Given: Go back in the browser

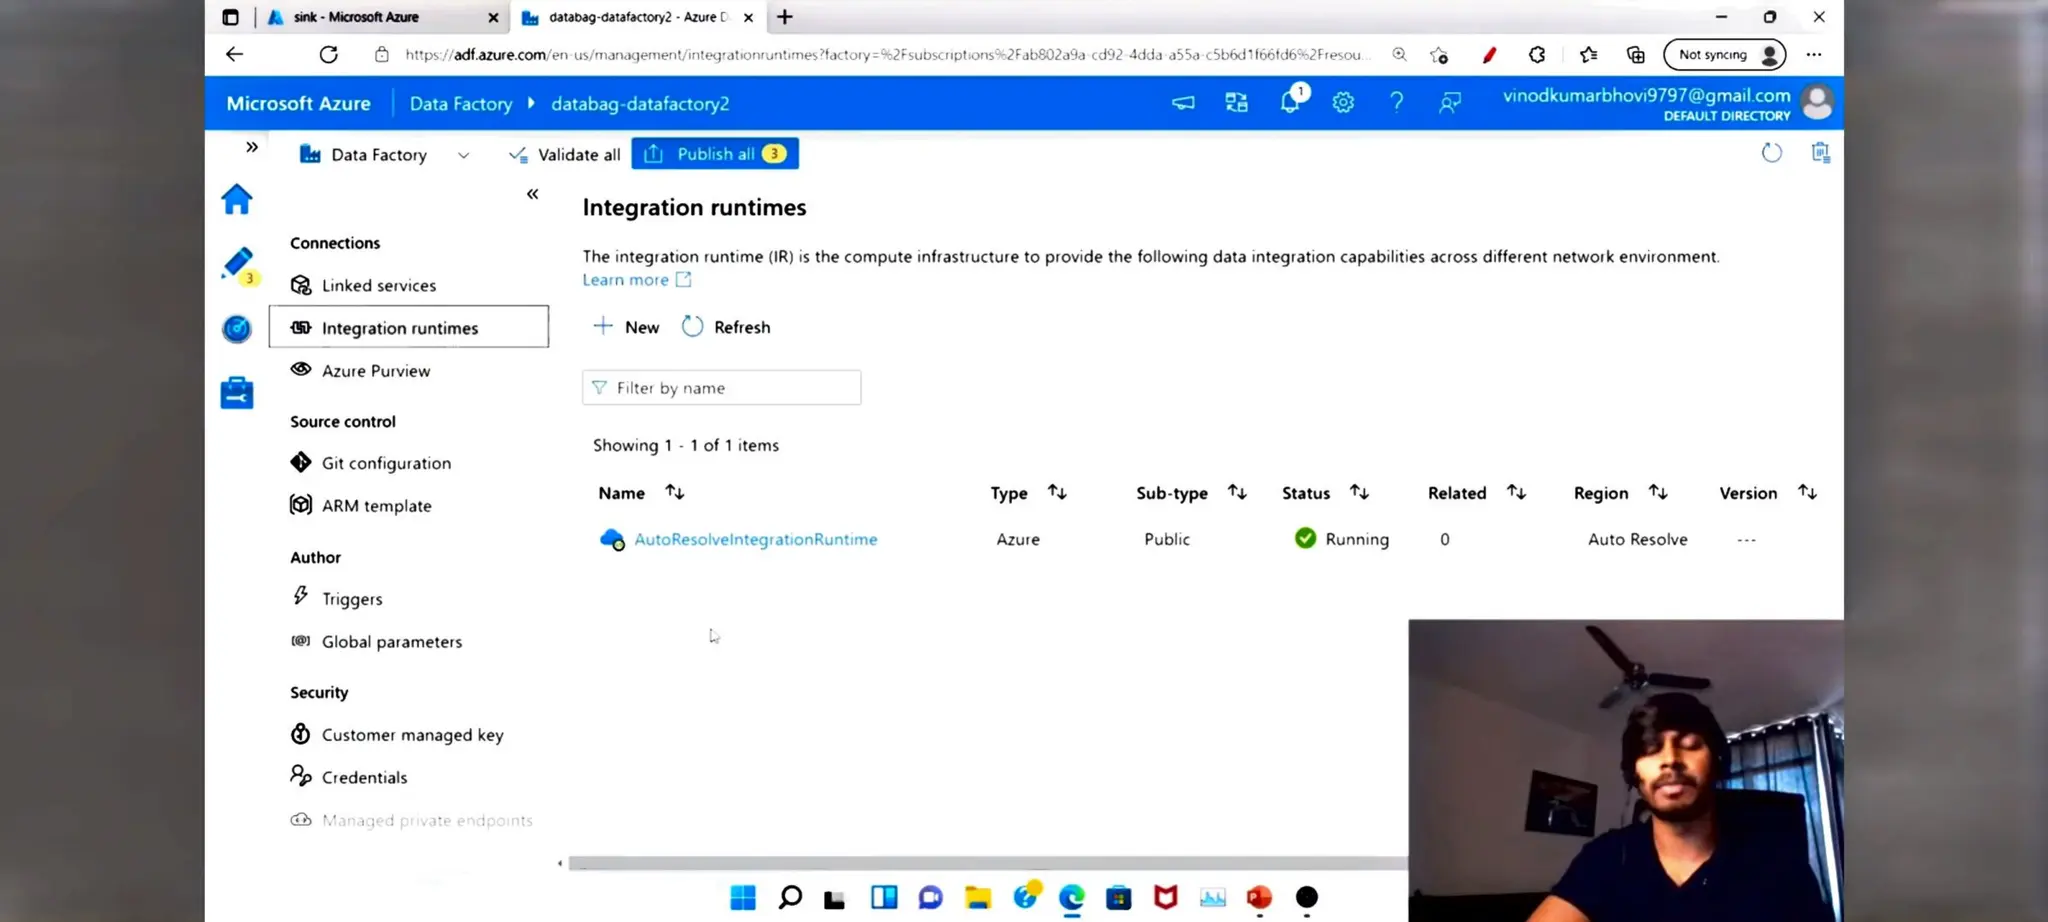Looking at the screenshot, I should (234, 54).
